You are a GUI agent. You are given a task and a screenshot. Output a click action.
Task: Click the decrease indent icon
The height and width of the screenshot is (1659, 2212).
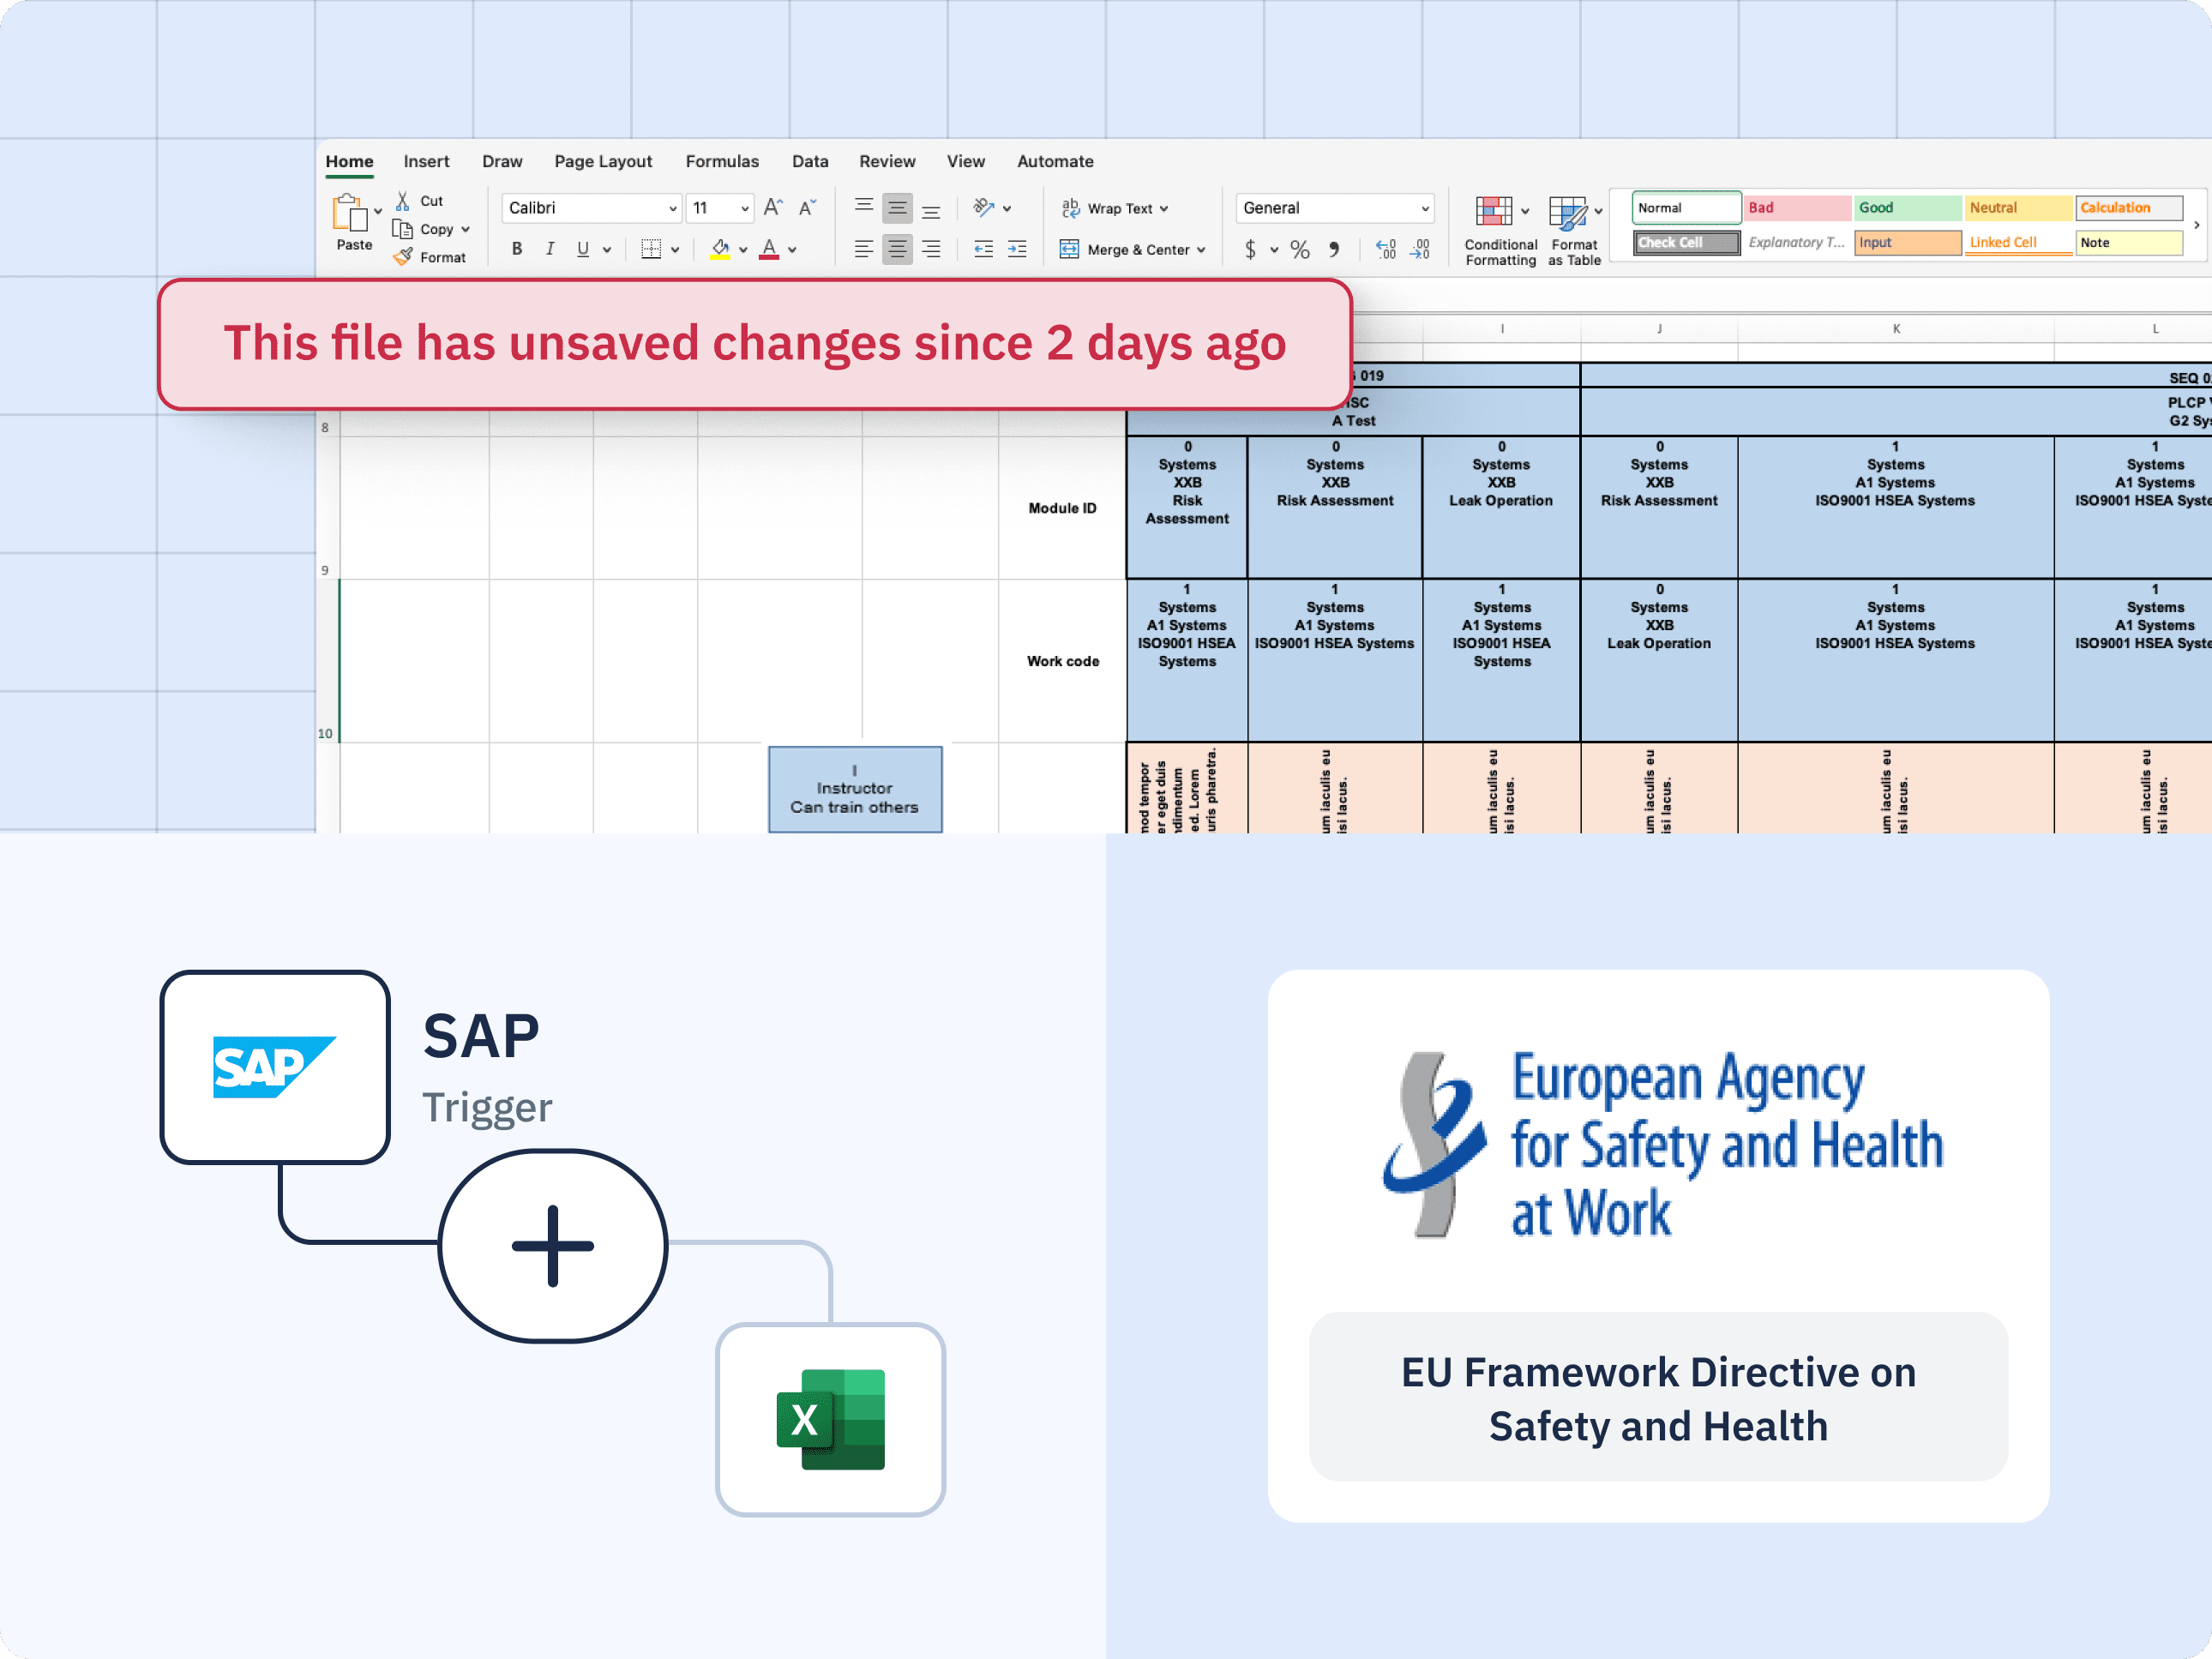(984, 249)
